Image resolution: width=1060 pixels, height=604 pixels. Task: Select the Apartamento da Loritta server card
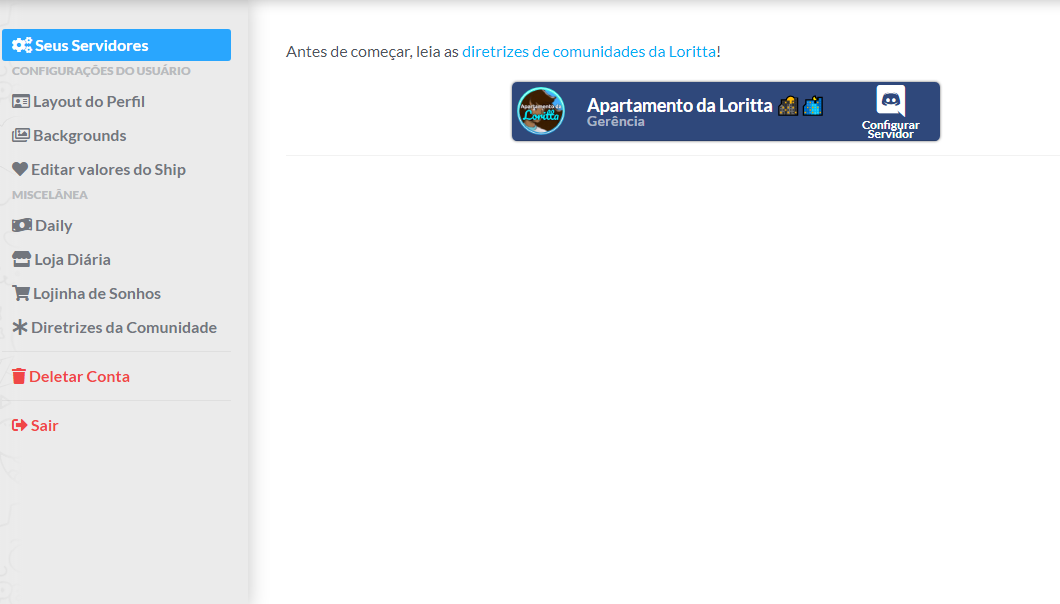point(725,111)
